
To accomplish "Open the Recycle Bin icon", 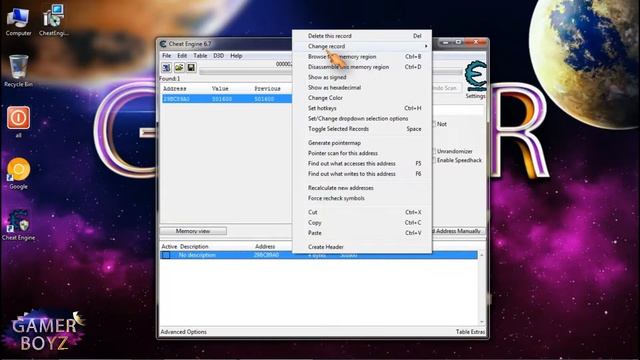I will 18,71.
